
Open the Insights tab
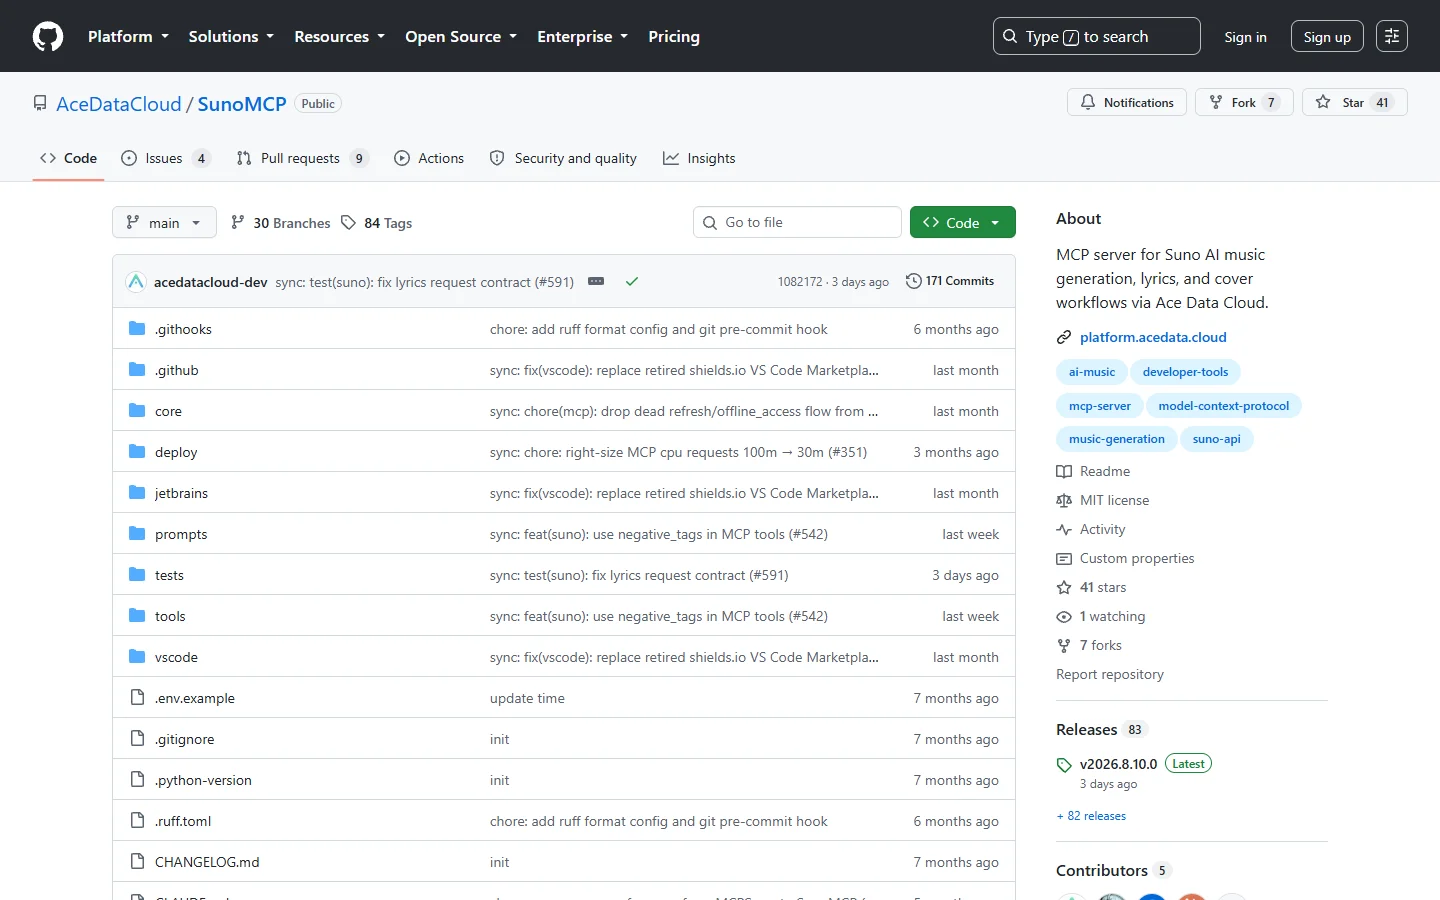pyautogui.click(x=699, y=158)
